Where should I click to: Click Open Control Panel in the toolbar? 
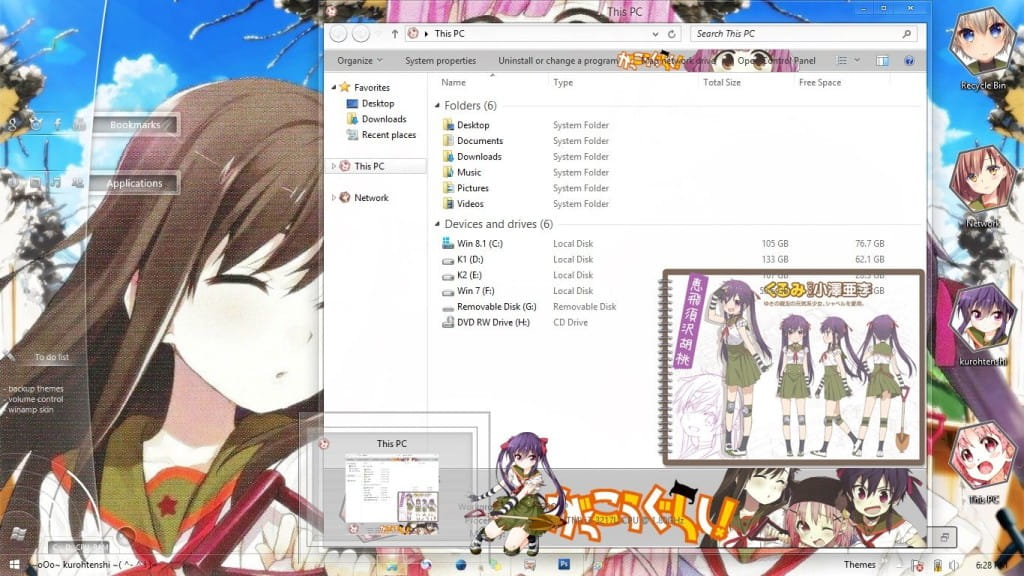pyautogui.click(x=778, y=60)
